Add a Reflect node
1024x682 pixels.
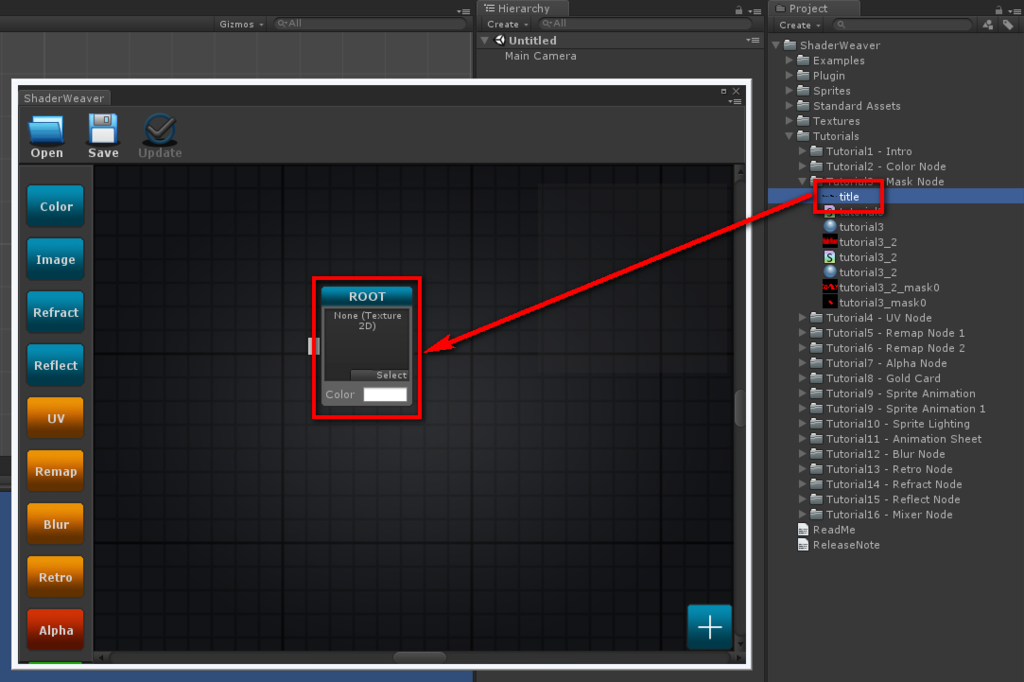(56, 365)
